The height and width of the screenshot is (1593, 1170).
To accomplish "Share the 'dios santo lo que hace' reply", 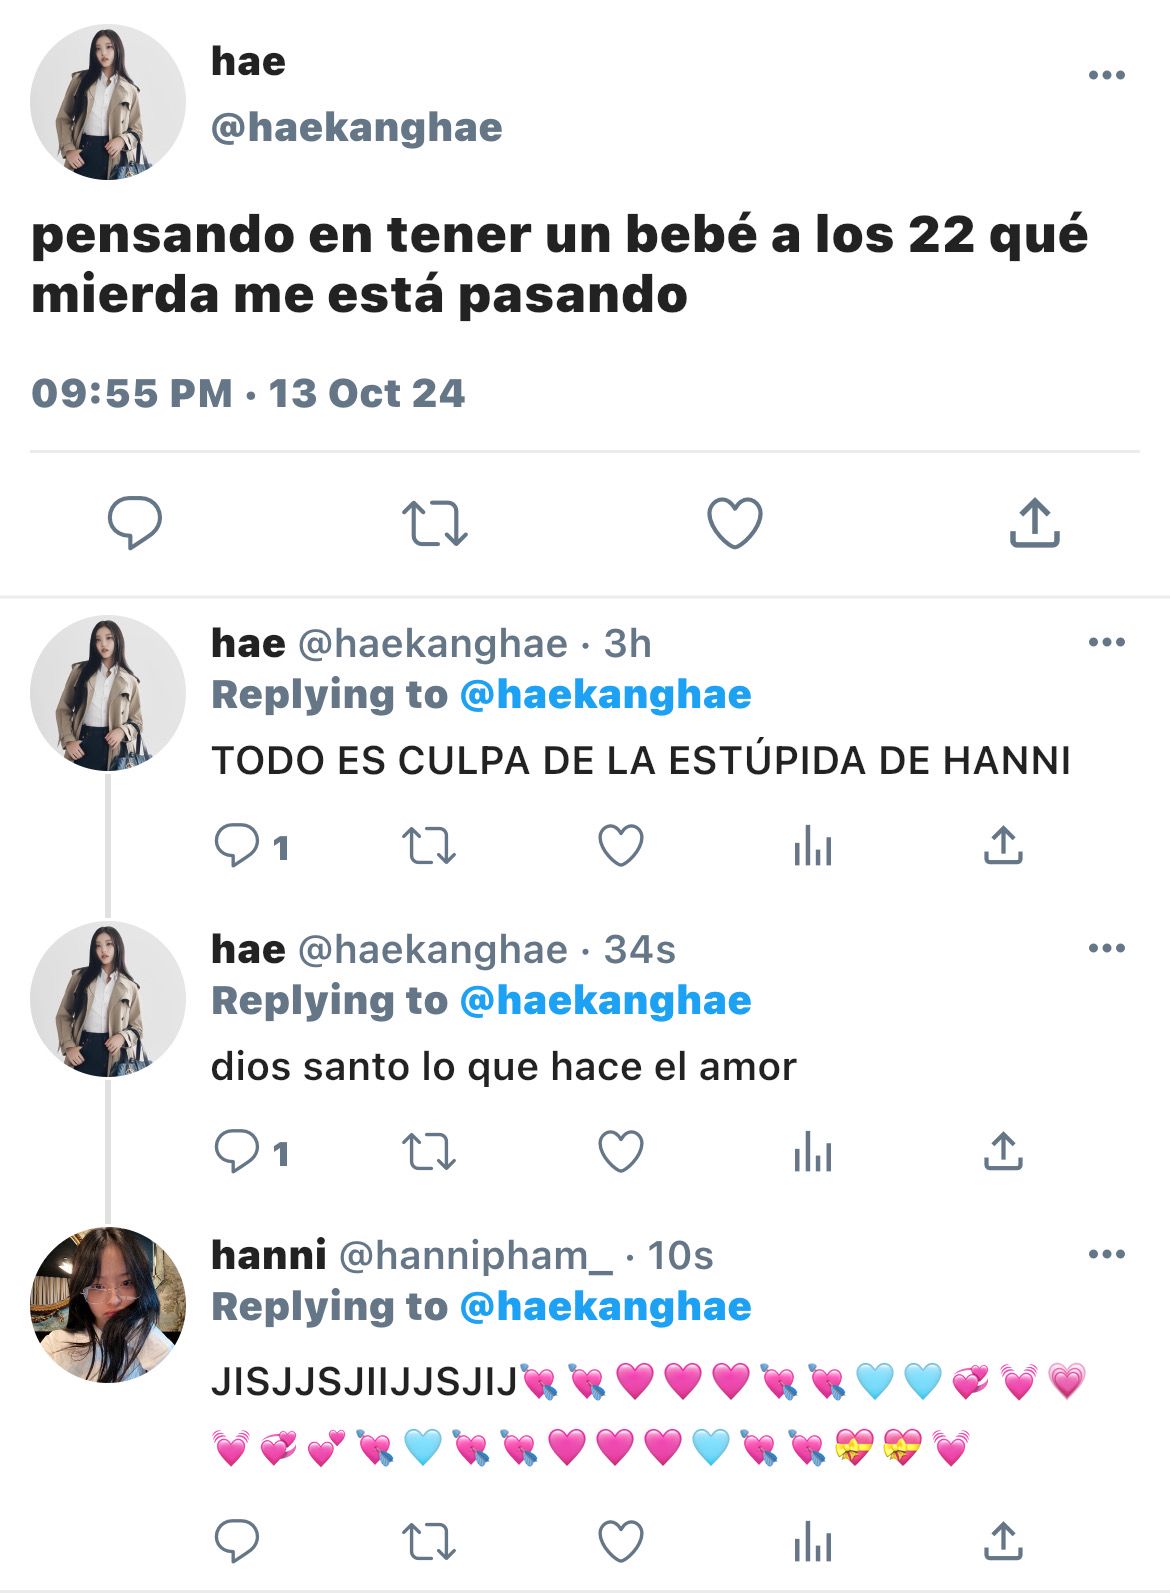I will click(1003, 1152).
